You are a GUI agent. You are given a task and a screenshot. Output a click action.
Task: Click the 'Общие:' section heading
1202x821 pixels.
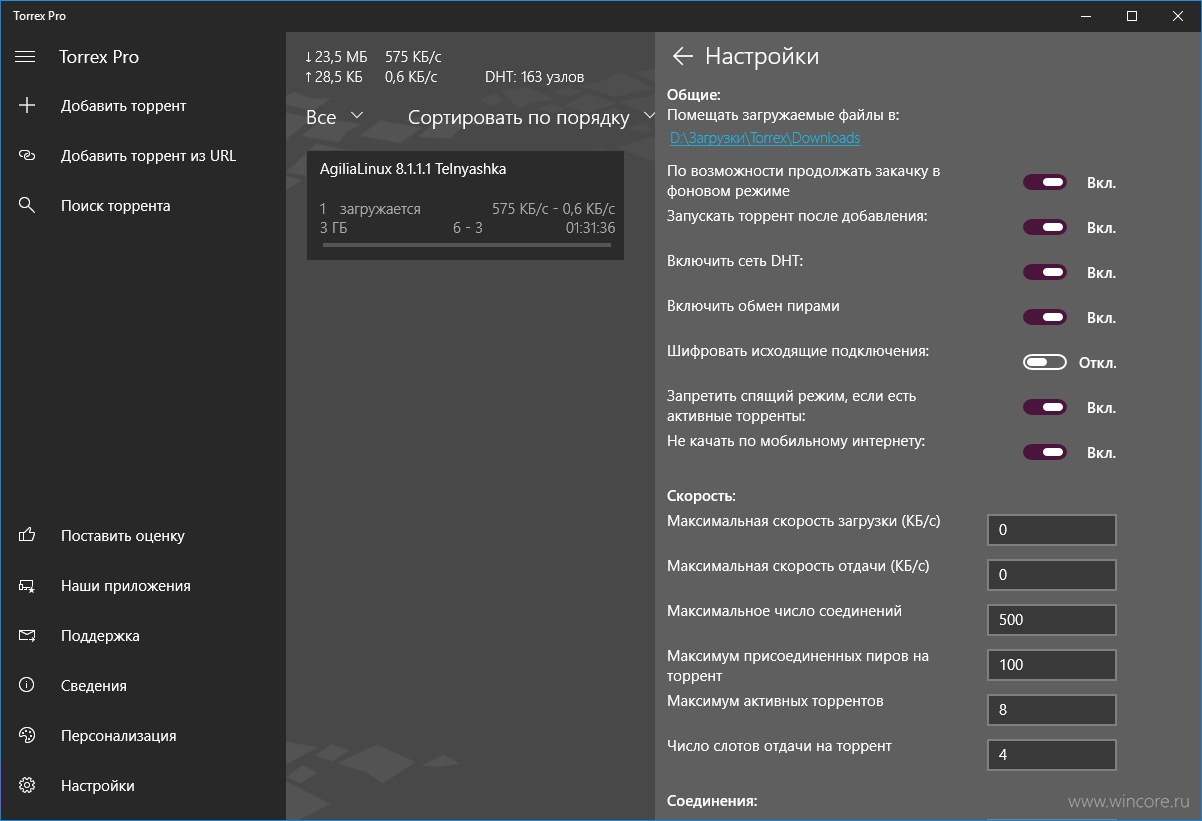[694, 95]
